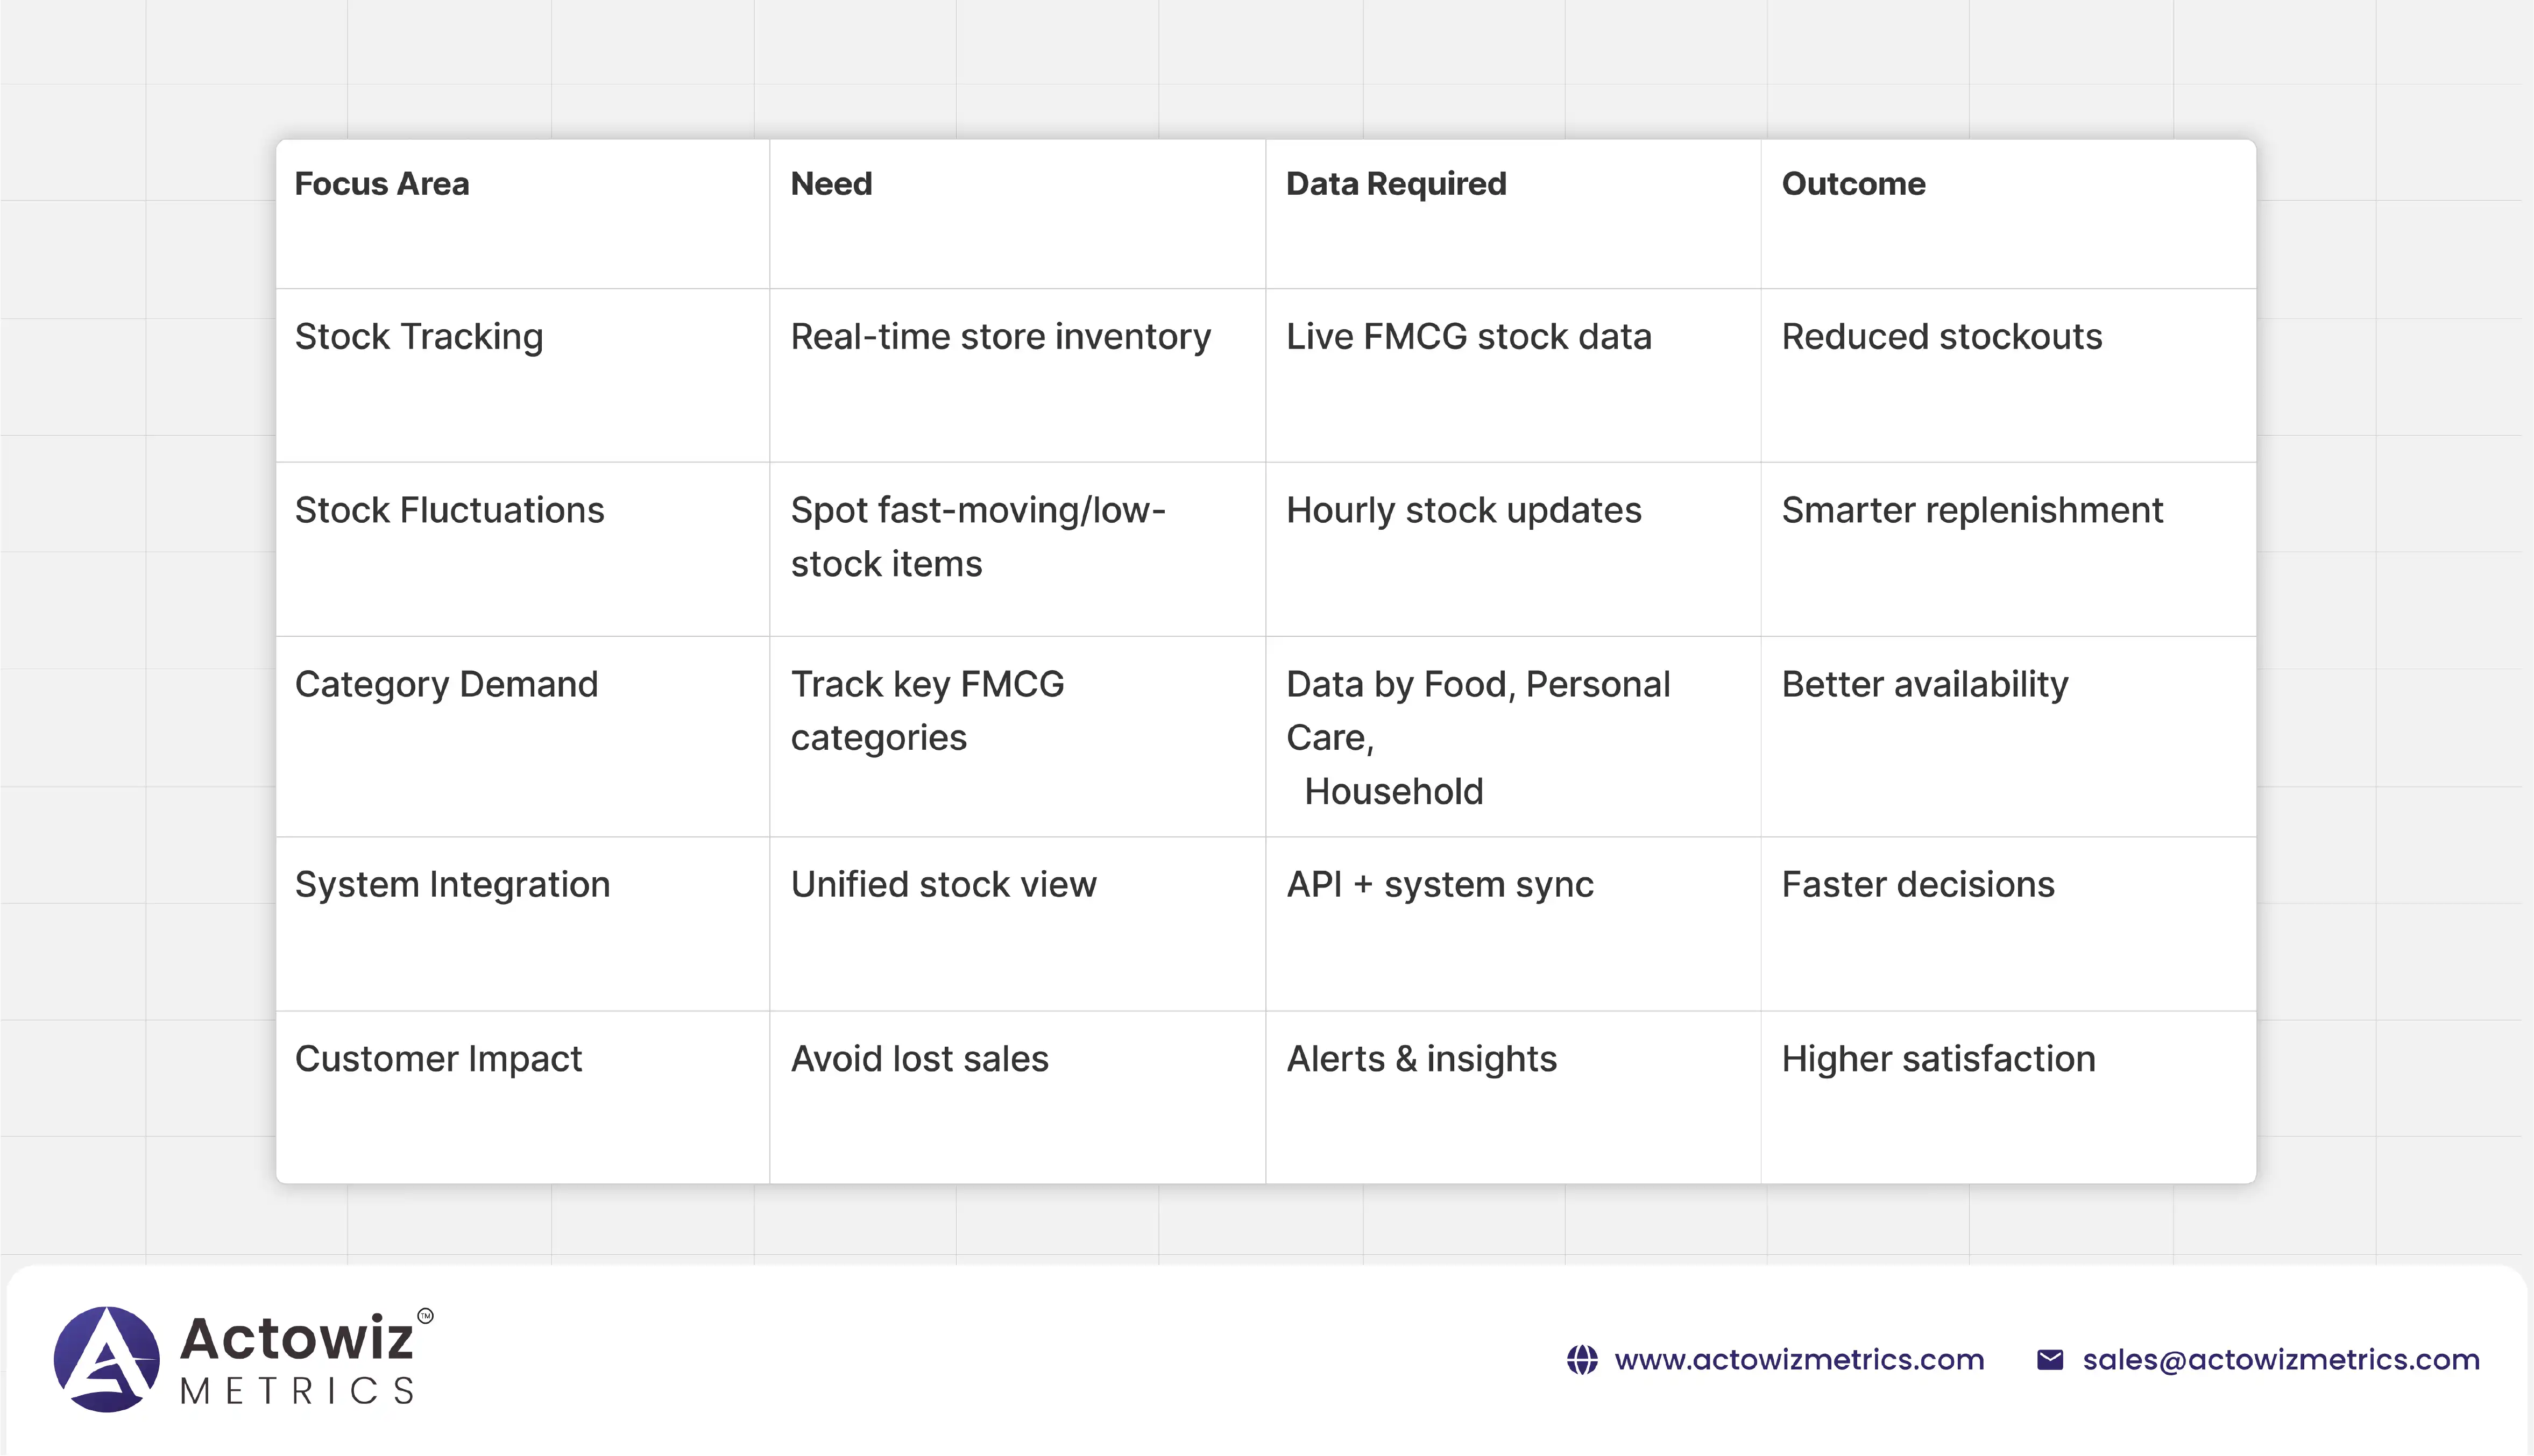Viewport: 2534px width, 1456px height.
Task: Click the globe icon beside website URL
Action: (1581, 1360)
